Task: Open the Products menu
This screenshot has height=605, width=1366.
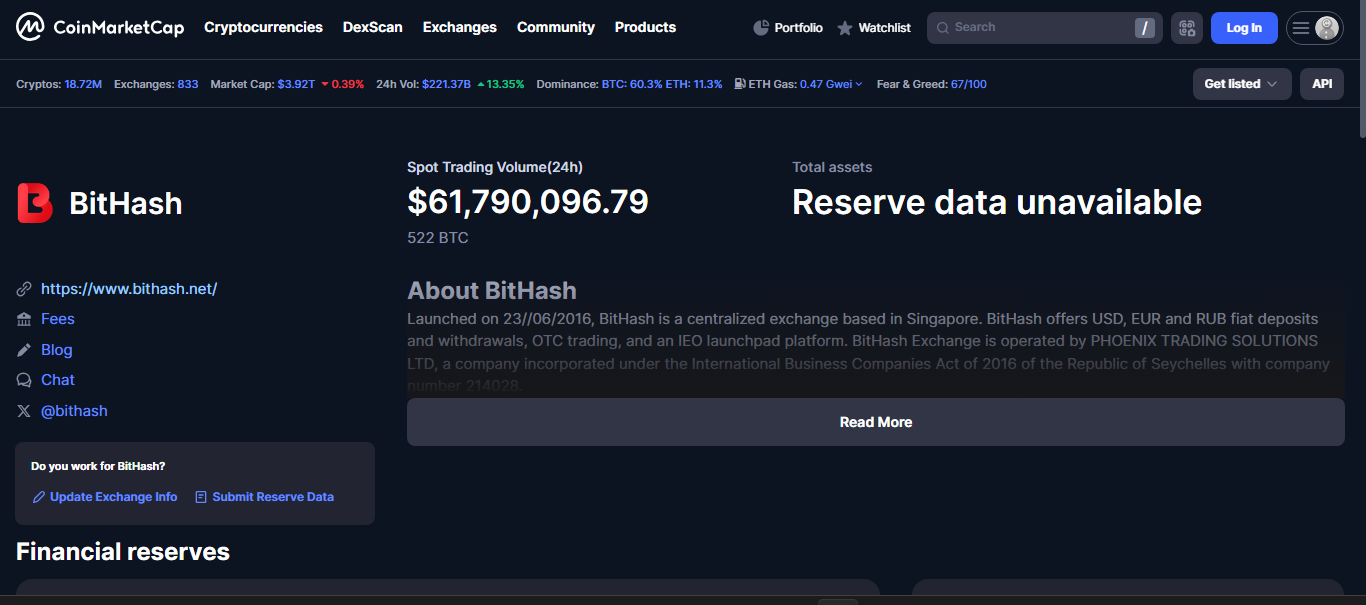Action: [x=645, y=27]
